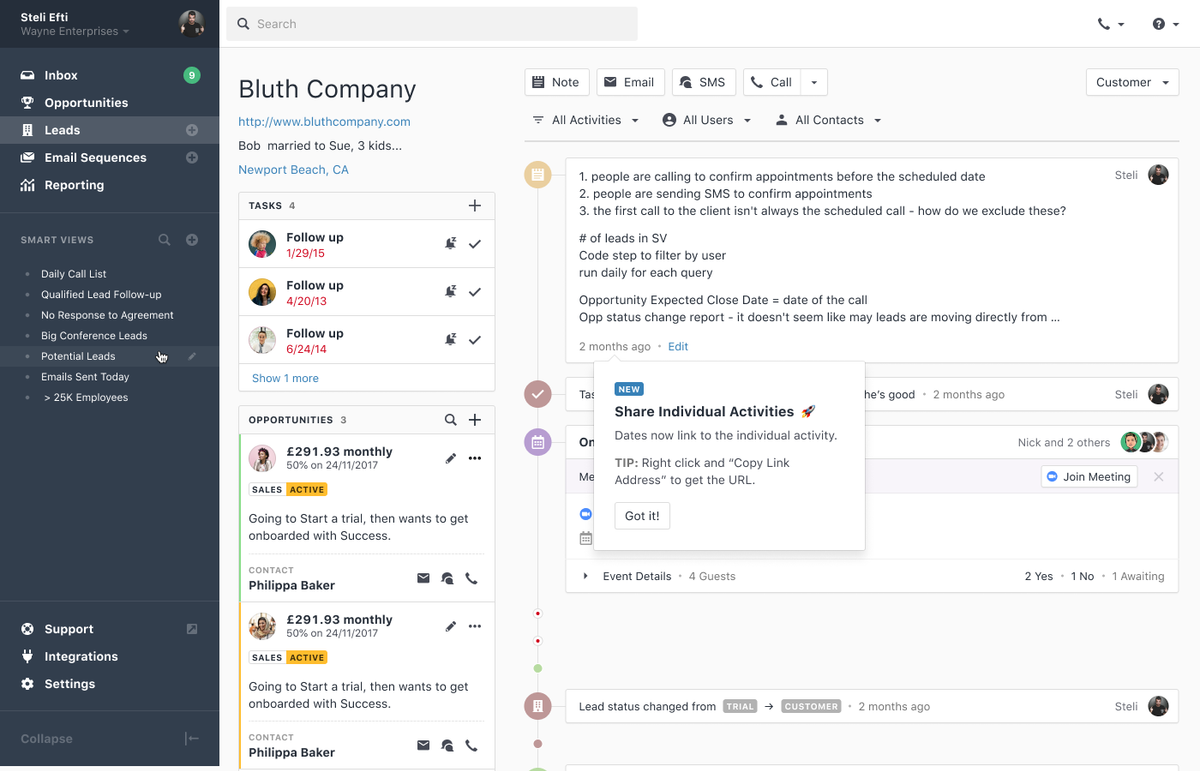Viewport: 1200px width, 771px height.
Task: Click the Inbox 9 unread badge
Action: coord(191,75)
